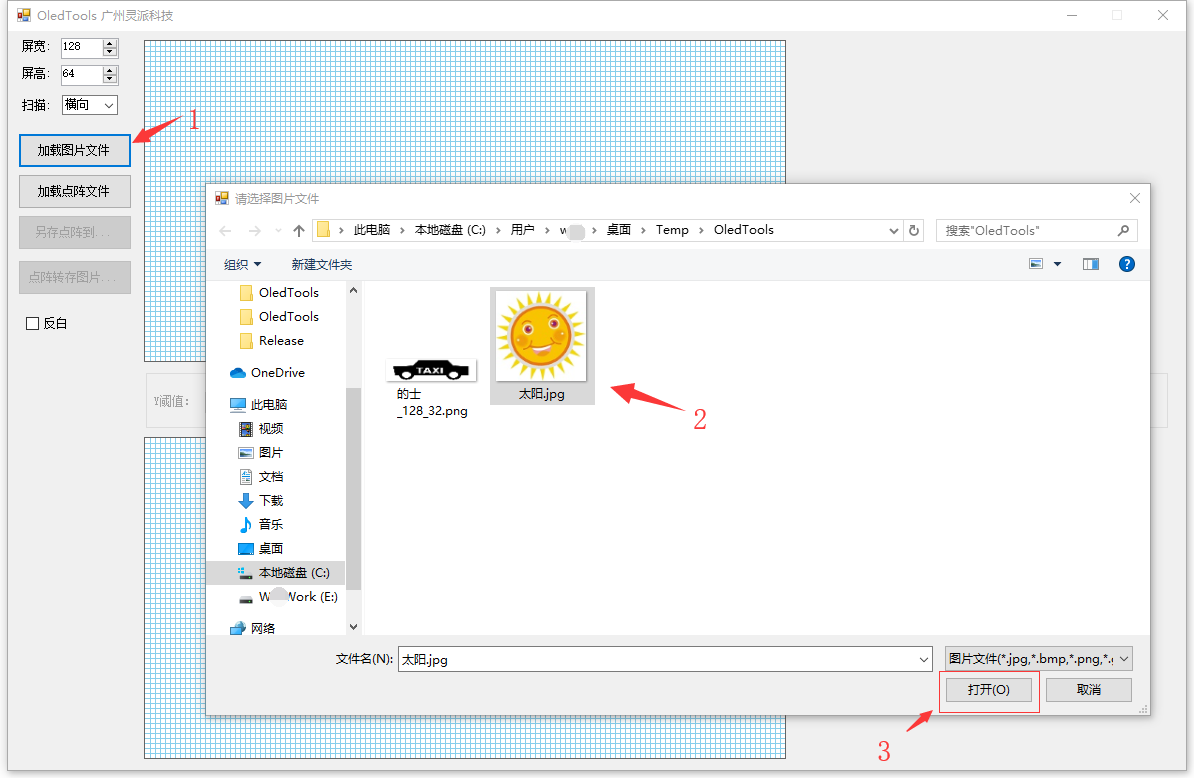Select 本地磁盘 (C:) in navigation tree
This screenshot has height=778, width=1194.
pos(276,572)
